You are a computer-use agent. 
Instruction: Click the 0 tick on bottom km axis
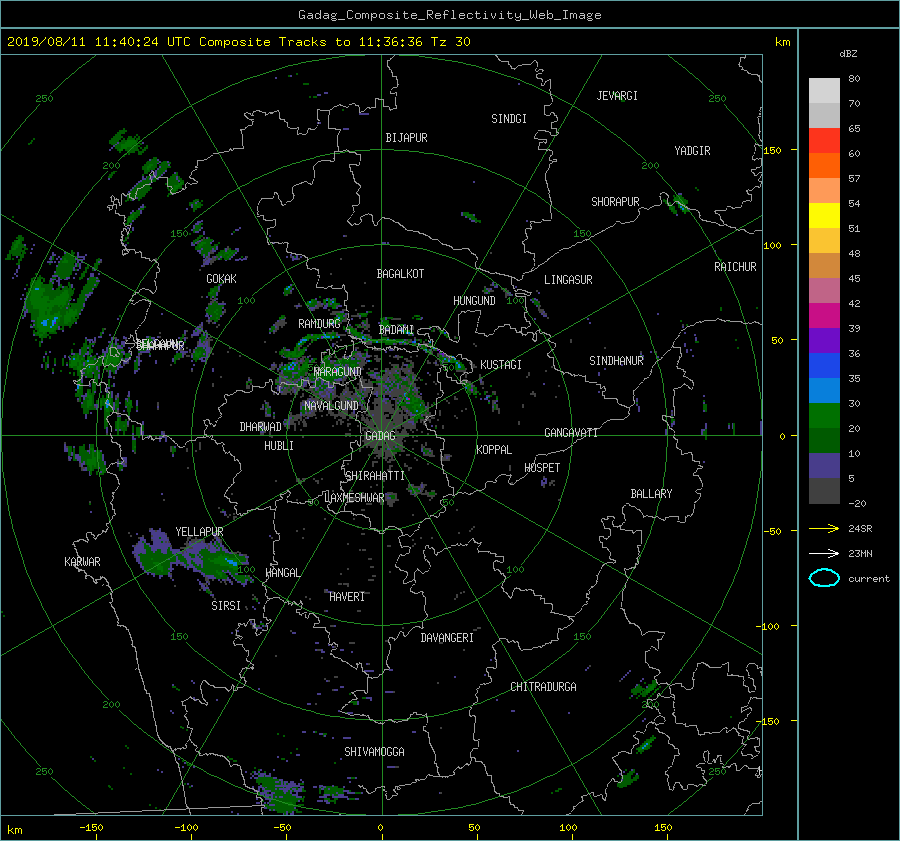click(x=380, y=828)
